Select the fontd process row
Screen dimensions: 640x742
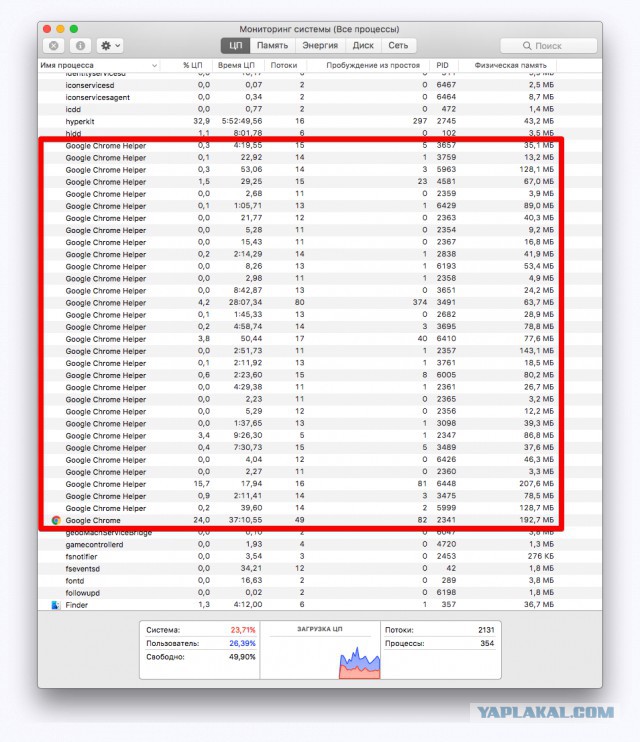click(x=320, y=581)
